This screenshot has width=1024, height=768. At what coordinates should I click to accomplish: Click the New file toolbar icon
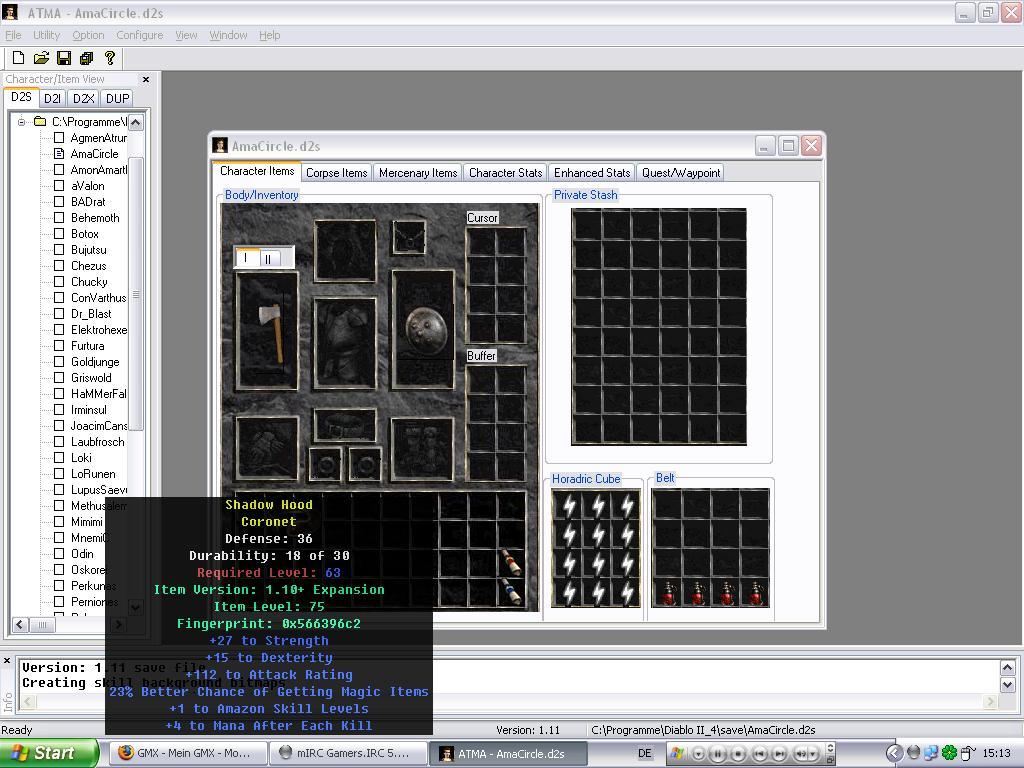click(19, 58)
